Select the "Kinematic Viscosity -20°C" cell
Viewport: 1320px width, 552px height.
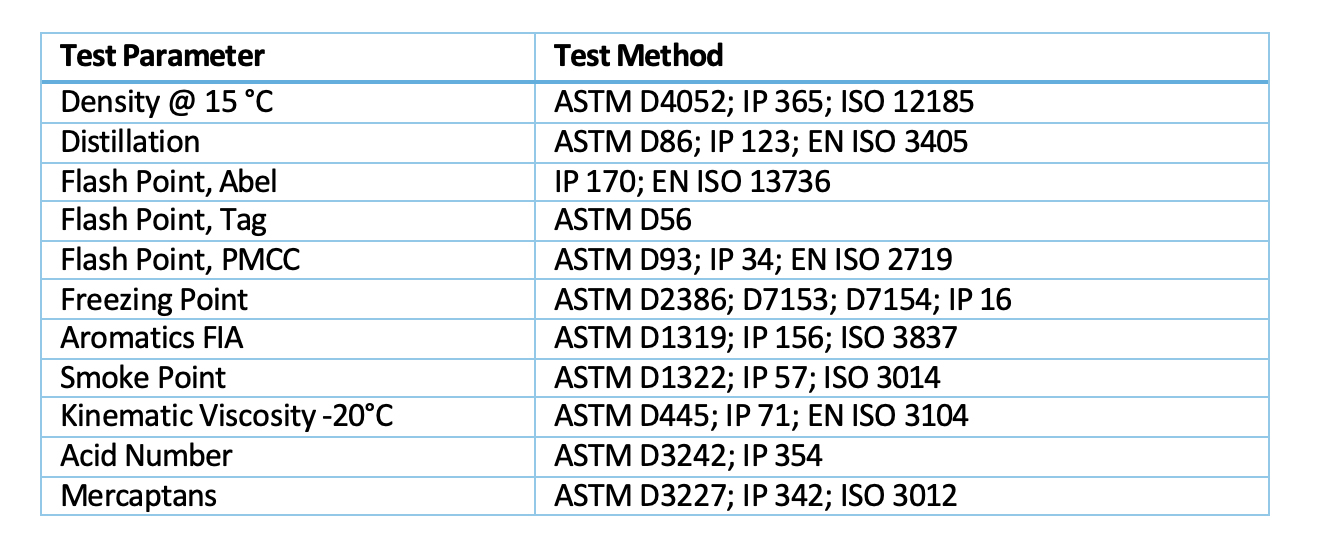(226, 416)
